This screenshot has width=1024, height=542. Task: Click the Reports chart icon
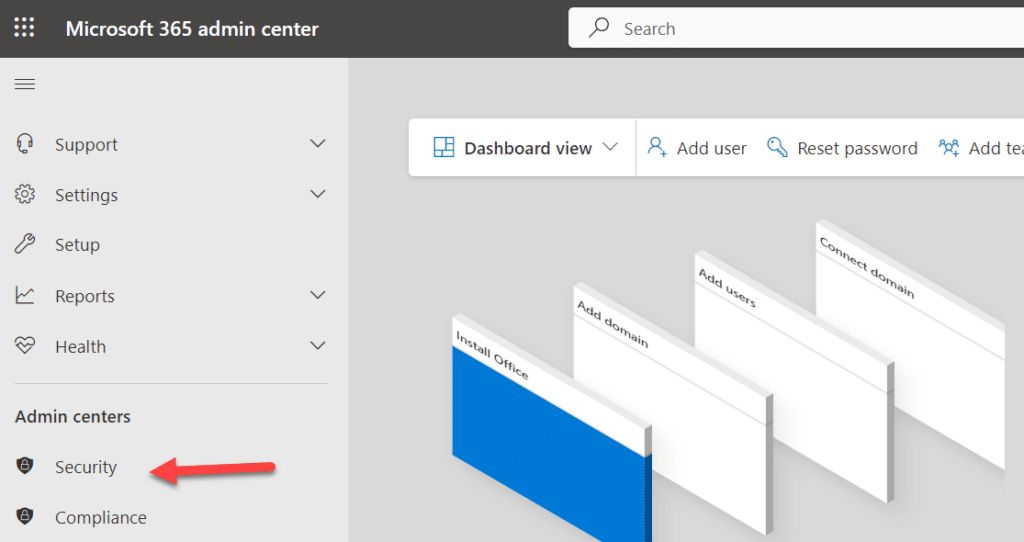tap(25, 295)
